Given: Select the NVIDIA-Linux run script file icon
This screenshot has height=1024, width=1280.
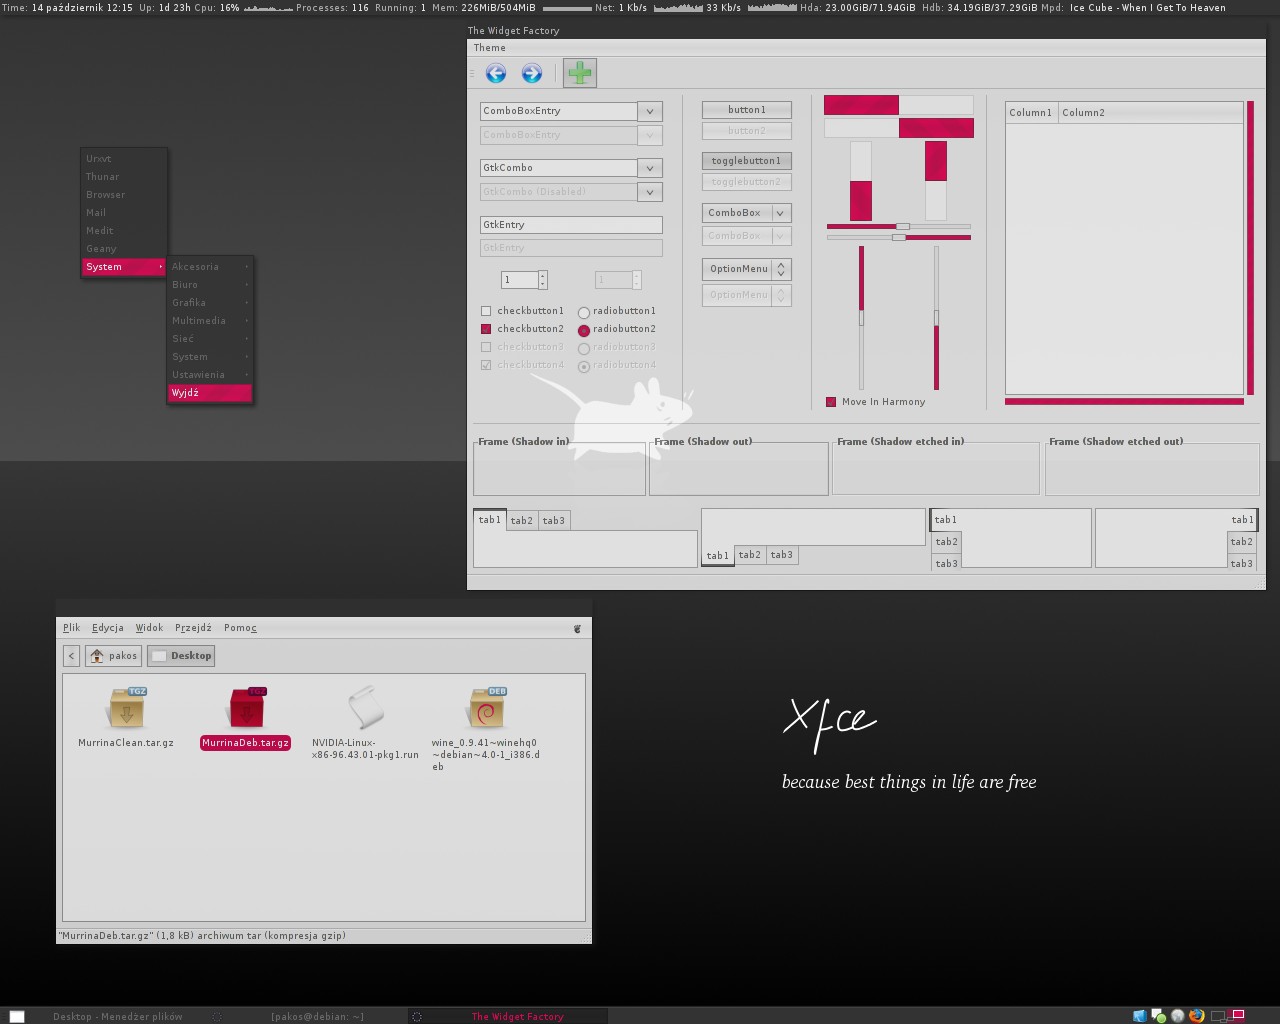Looking at the screenshot, I should click(365, 708).
